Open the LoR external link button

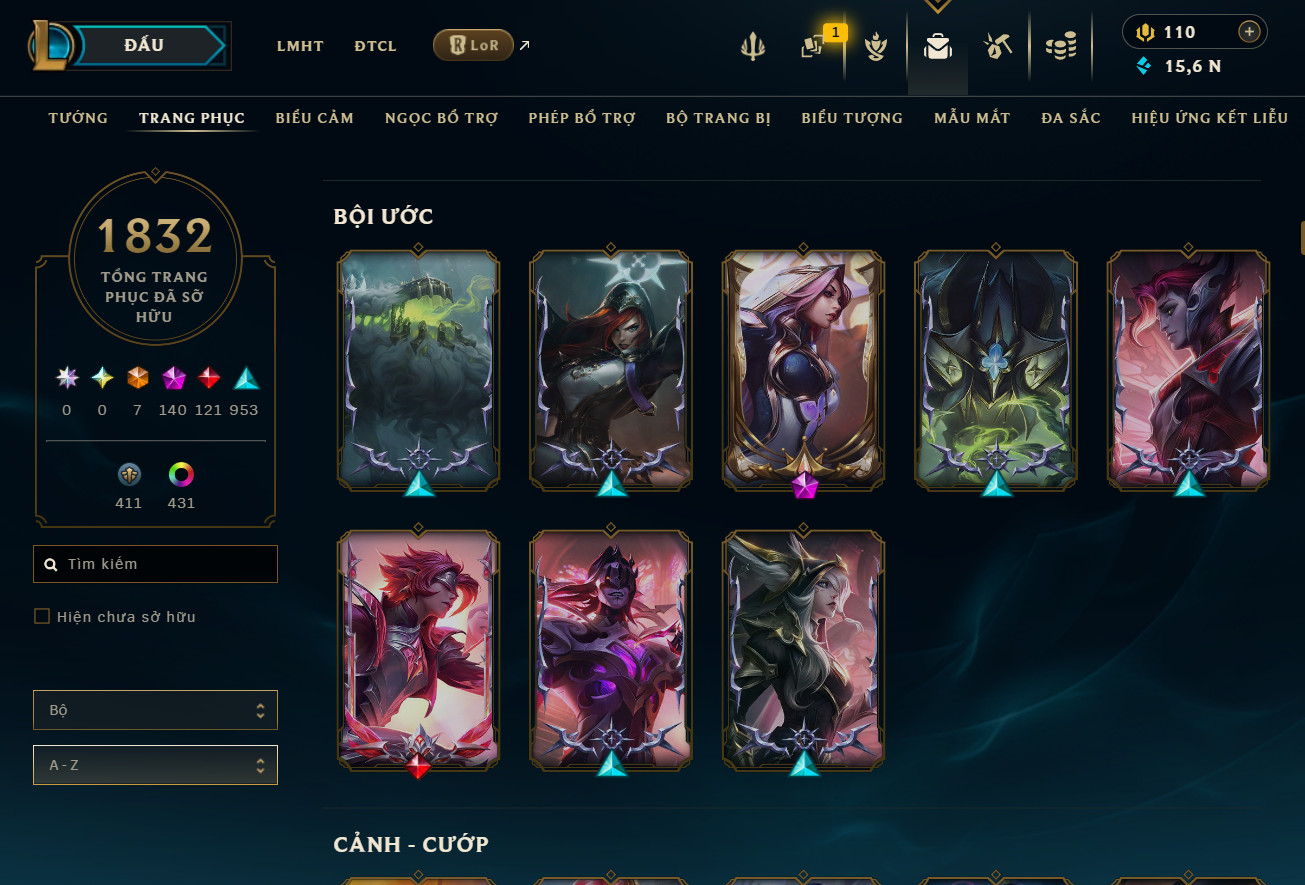click(474, 45)
